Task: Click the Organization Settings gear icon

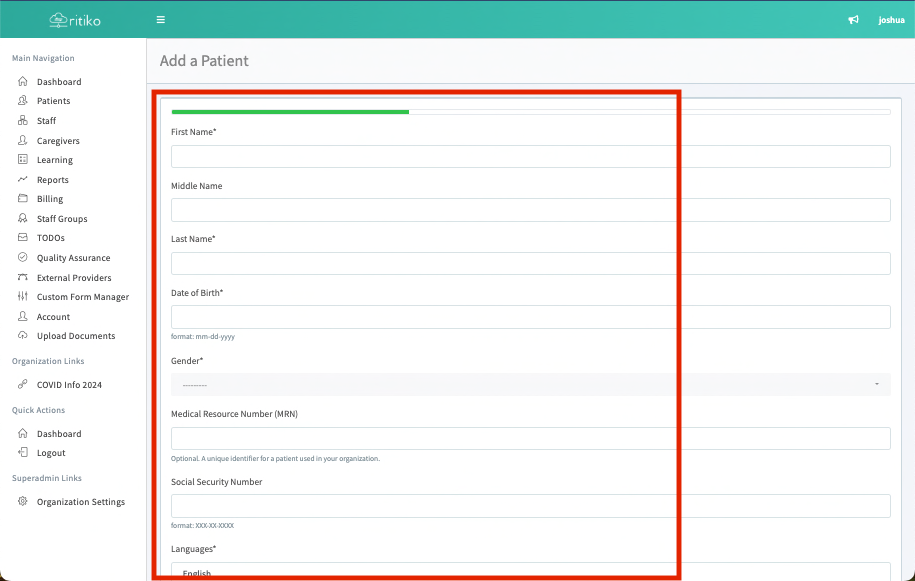Action: (23, 502)
